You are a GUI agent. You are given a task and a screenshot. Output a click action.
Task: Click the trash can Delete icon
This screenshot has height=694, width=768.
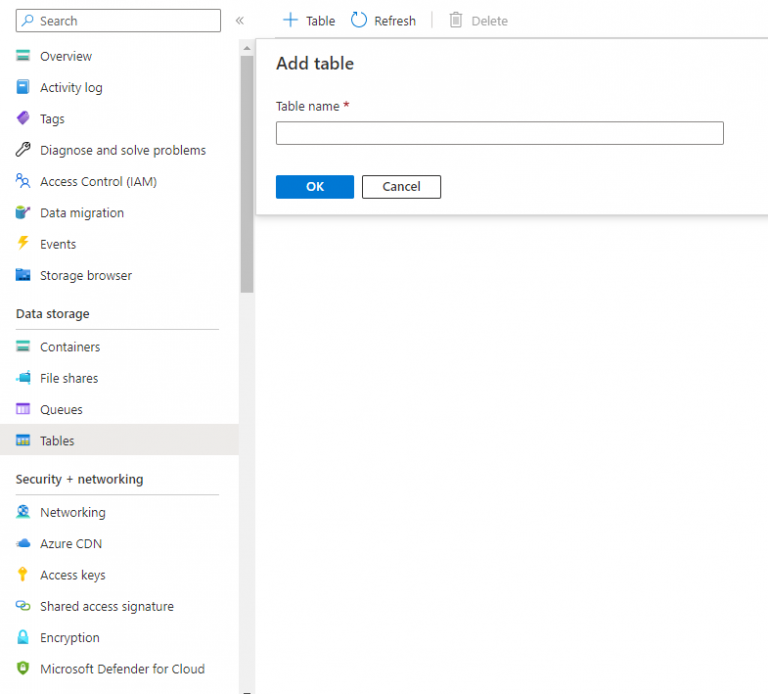pyautogui.click(x=456, y=20)
